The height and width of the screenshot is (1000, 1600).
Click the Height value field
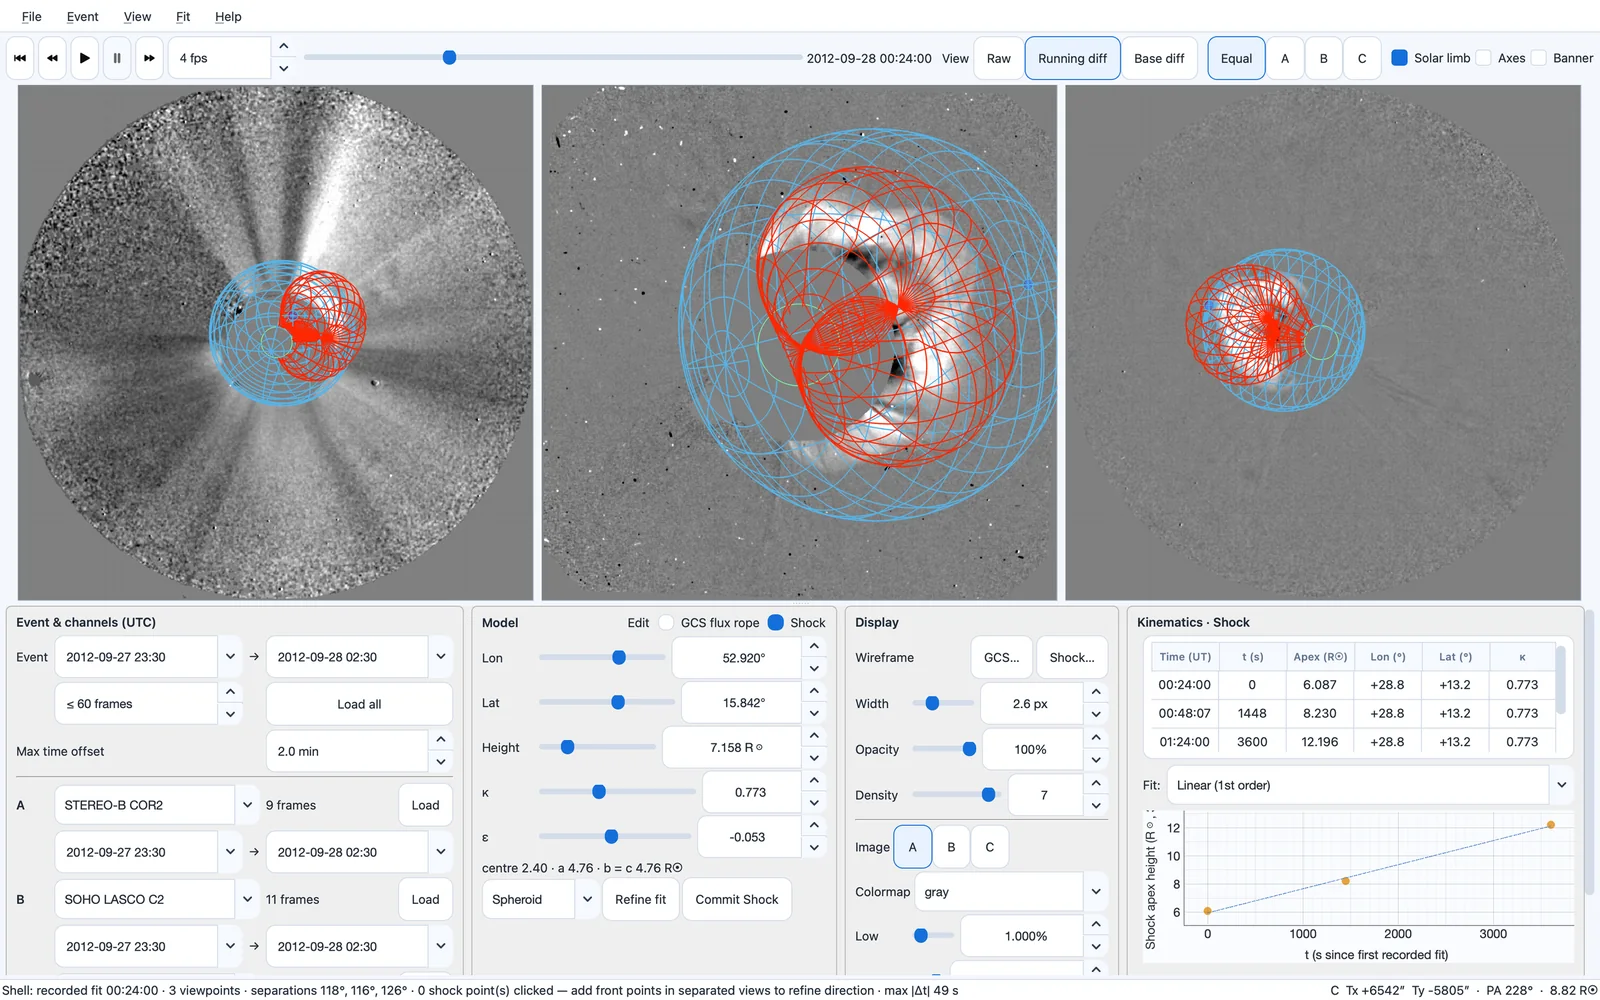(733, 747)
